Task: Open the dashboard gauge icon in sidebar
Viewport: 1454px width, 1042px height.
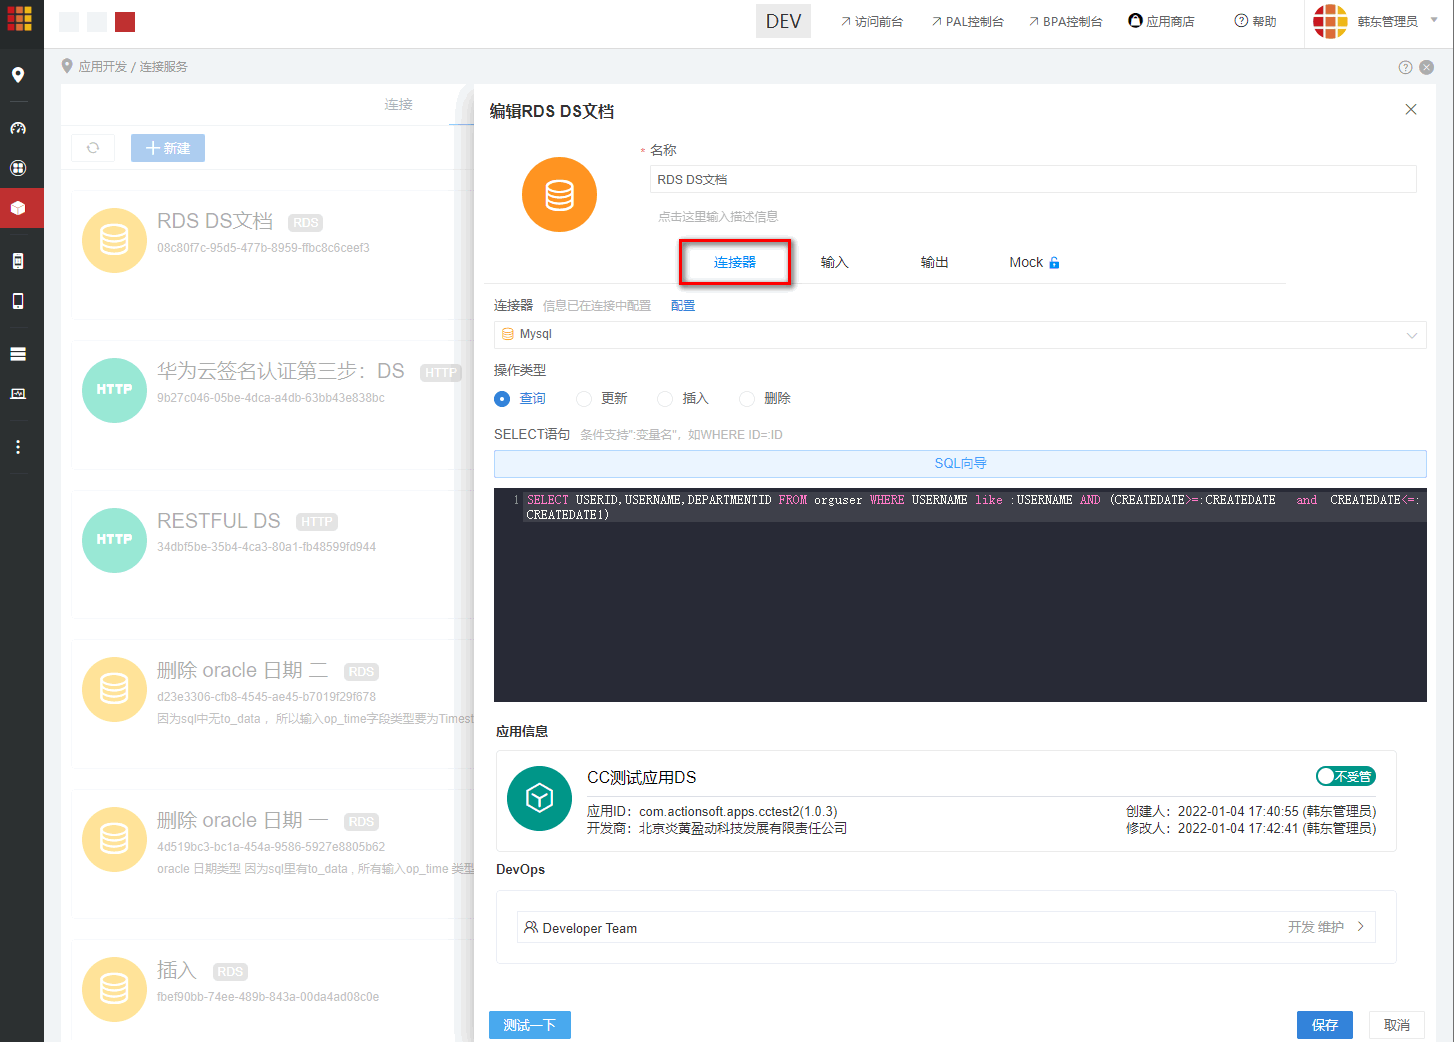Action: click(20, 127)
